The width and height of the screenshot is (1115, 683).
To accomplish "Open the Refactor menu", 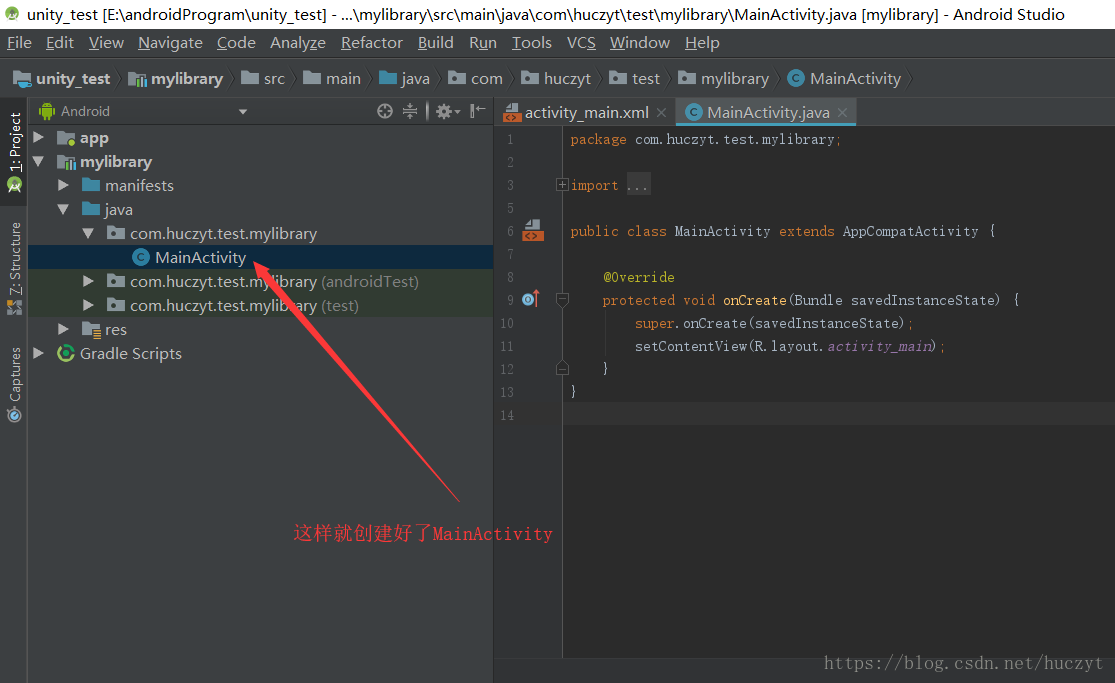I will pos(372,43).
